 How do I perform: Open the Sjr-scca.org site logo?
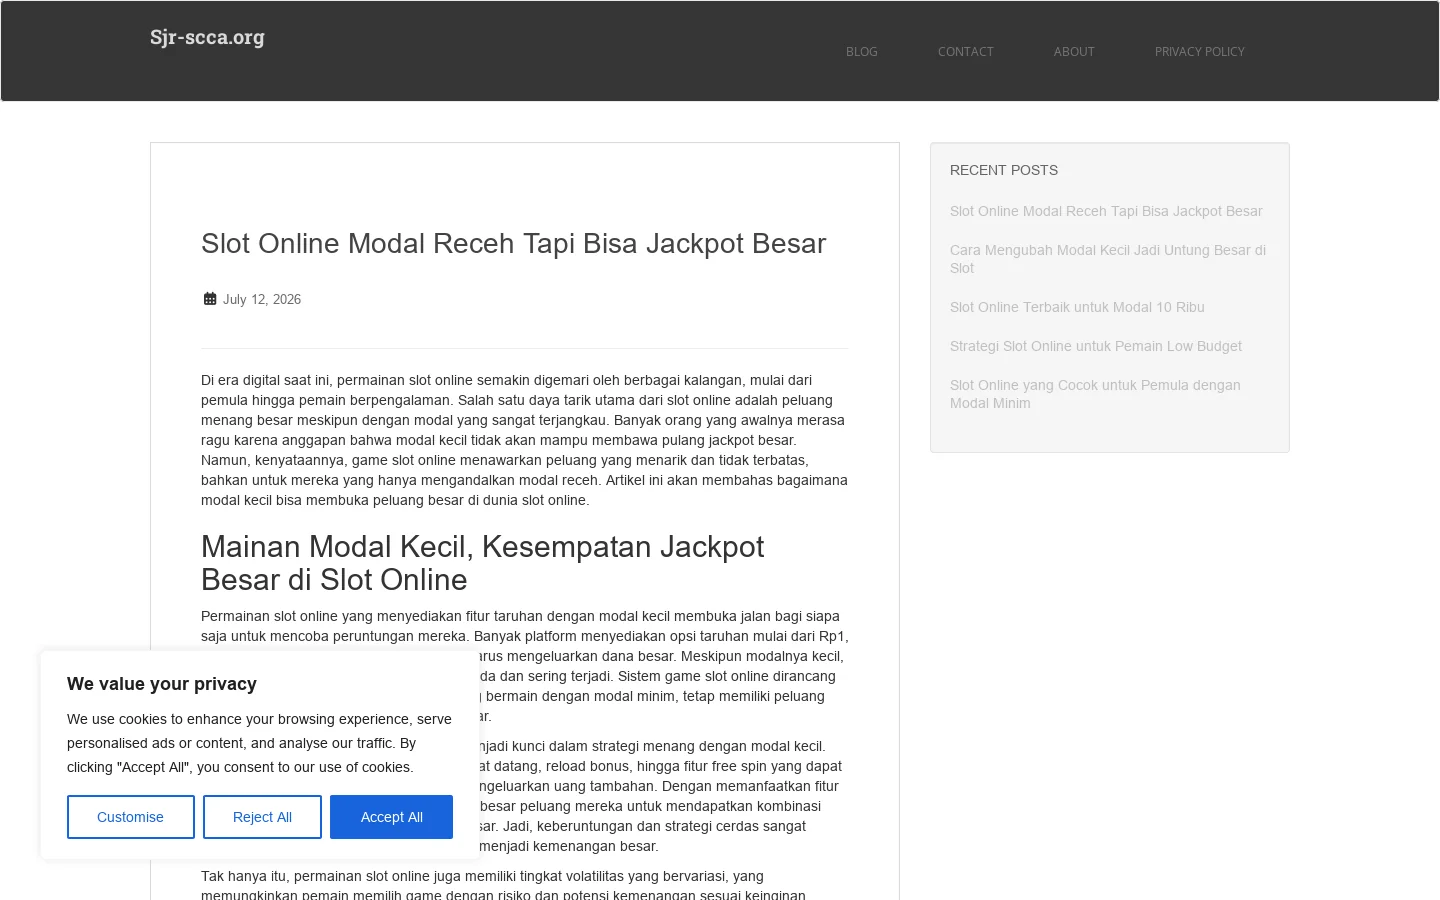point(207,38)
